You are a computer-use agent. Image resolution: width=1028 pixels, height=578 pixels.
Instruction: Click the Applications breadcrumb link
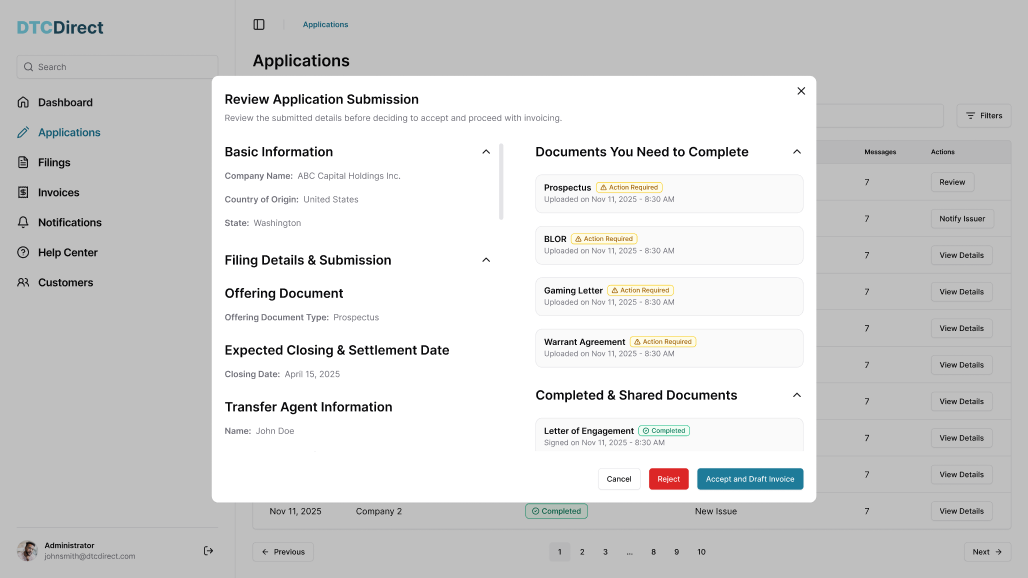pyautogui.click(x=325, y=24)
